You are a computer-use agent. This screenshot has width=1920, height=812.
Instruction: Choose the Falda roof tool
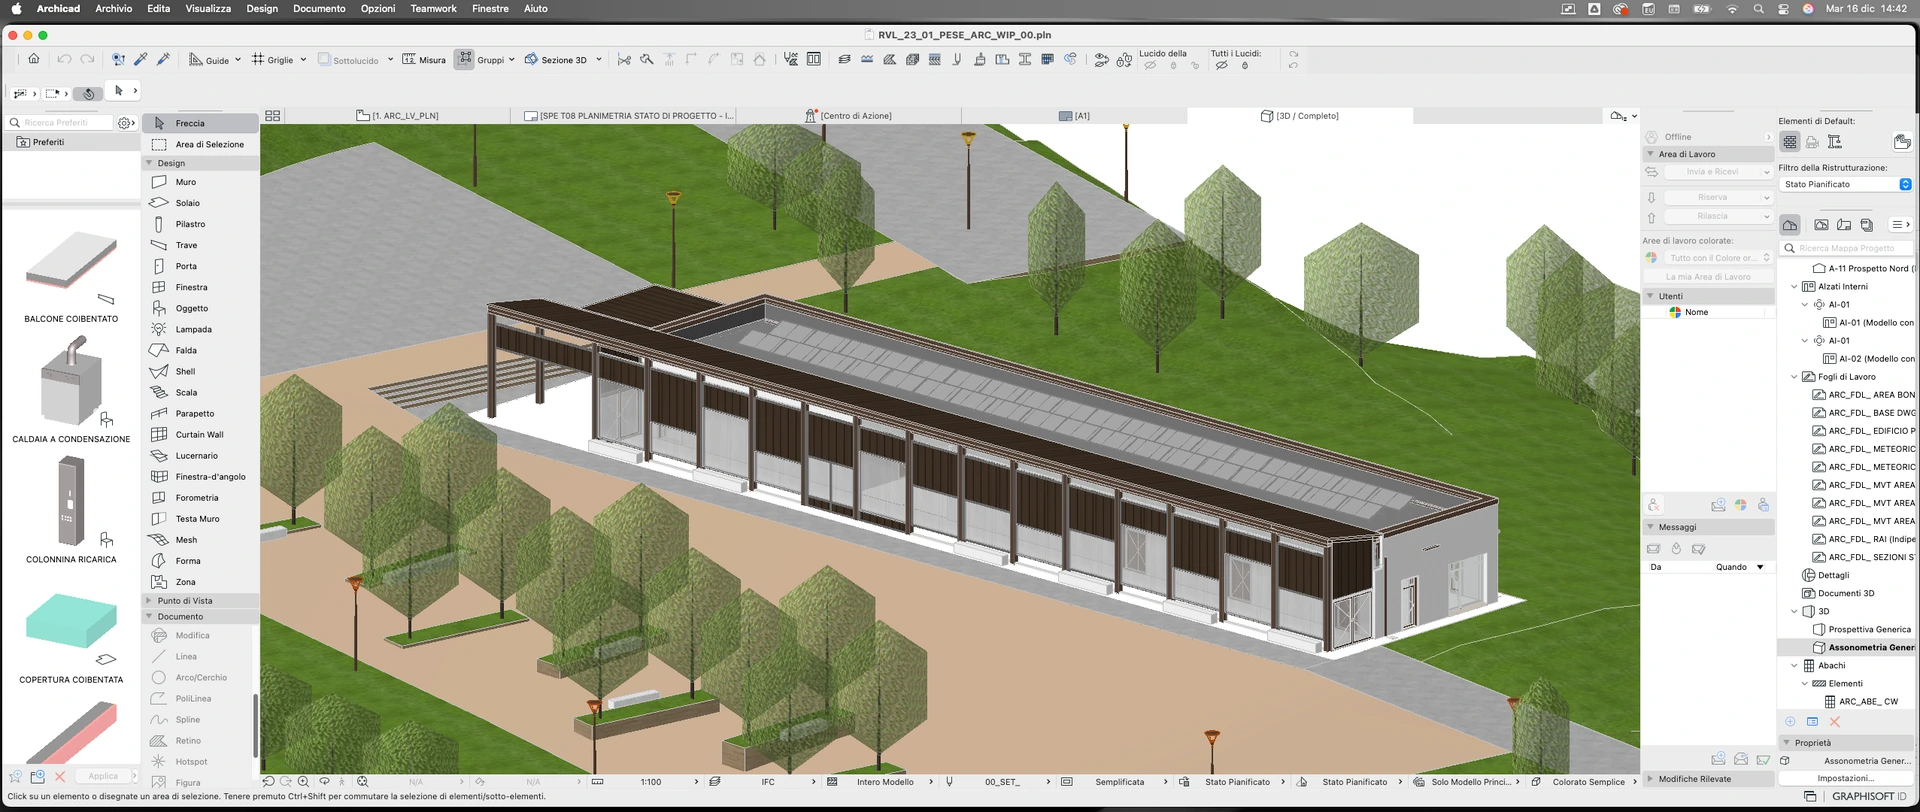pyautogui.click(x=186, y=350)
